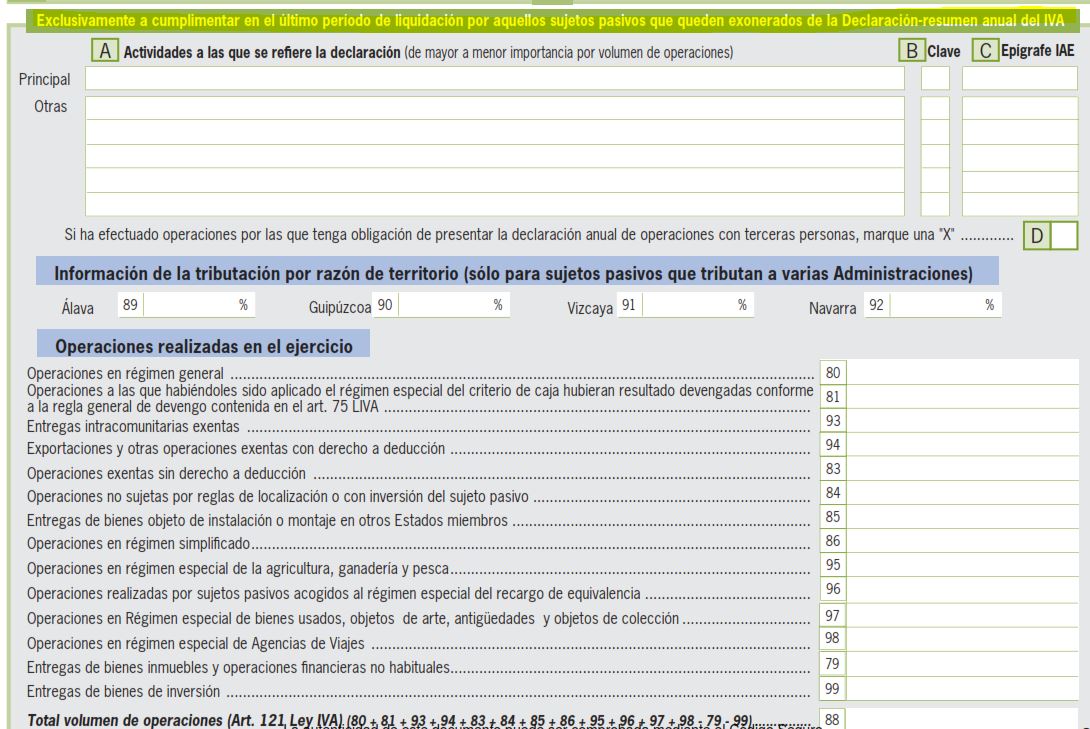Click the Principal activity Clave box

(935, 79)
